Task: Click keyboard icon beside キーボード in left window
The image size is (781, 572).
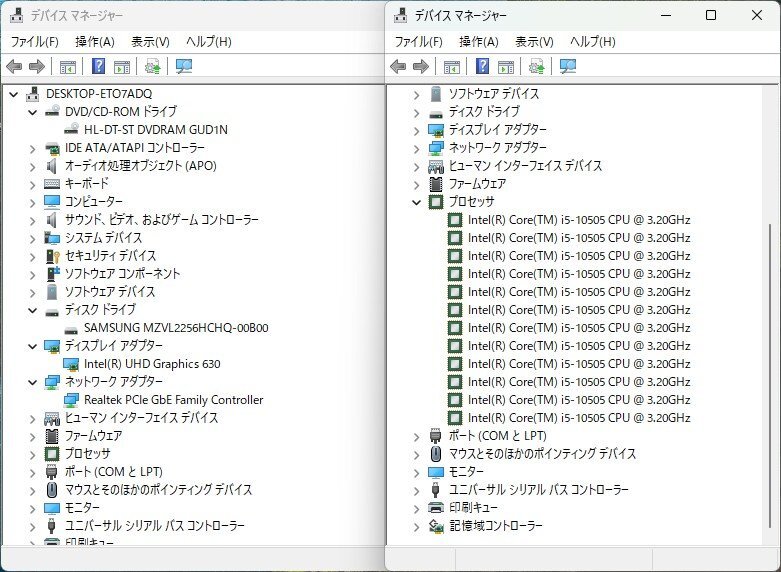Action: (52, 184)
